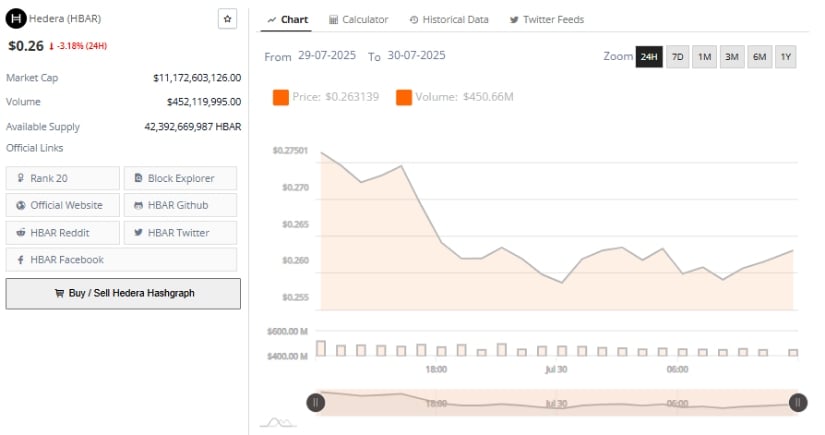Click the Official Website globe icon
Screen dimensions: 825x435
[x=21, y=205]
